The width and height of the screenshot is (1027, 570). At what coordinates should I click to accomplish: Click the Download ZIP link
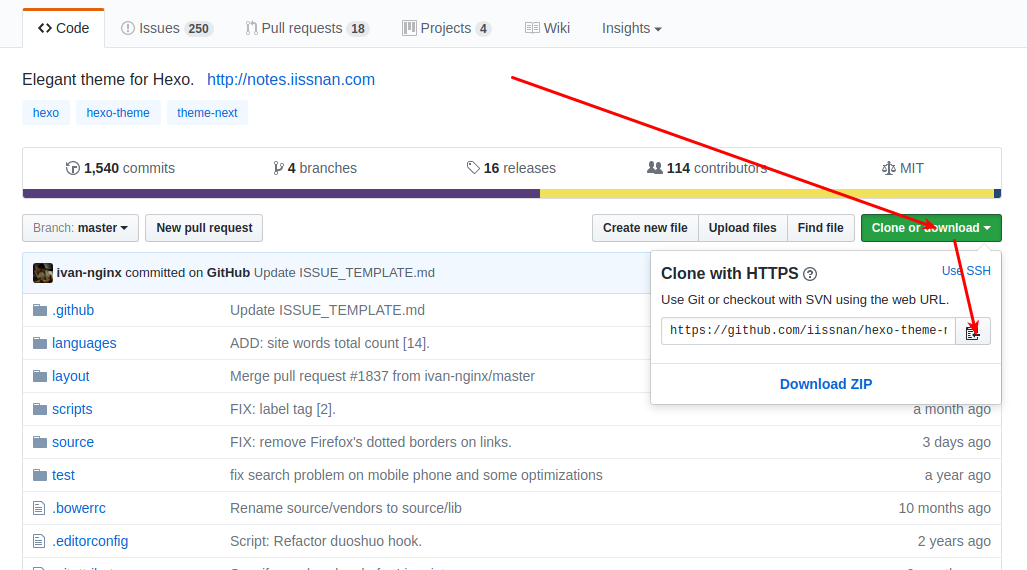click(826, 384)
